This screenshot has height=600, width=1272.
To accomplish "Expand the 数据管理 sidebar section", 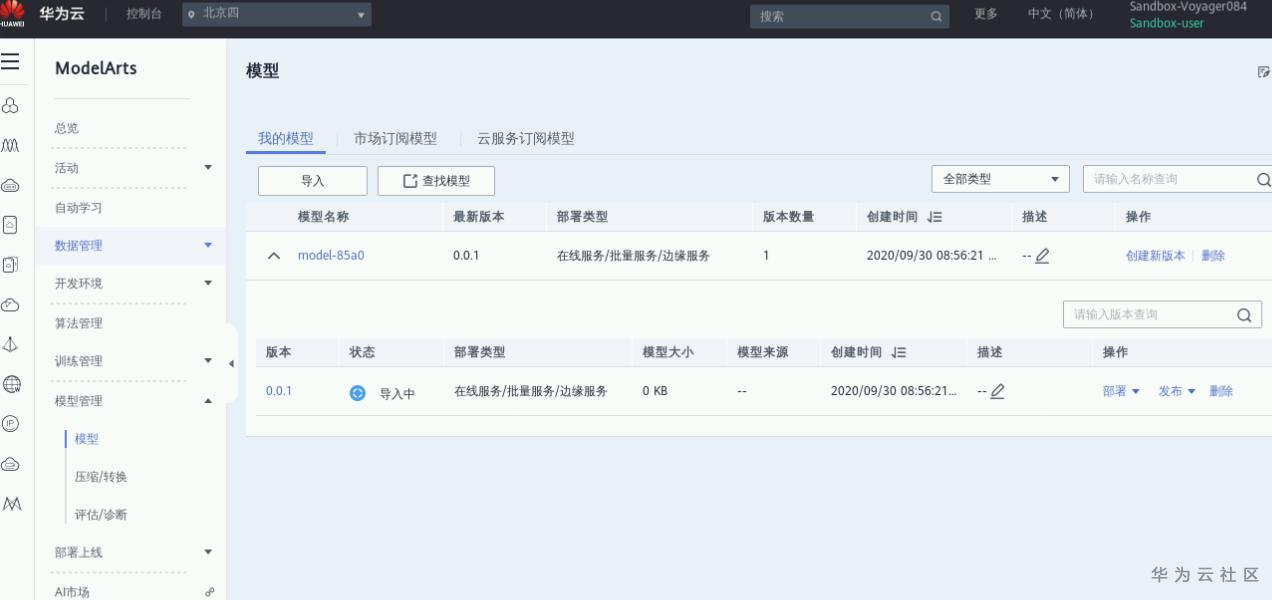I will pos(208,245).
